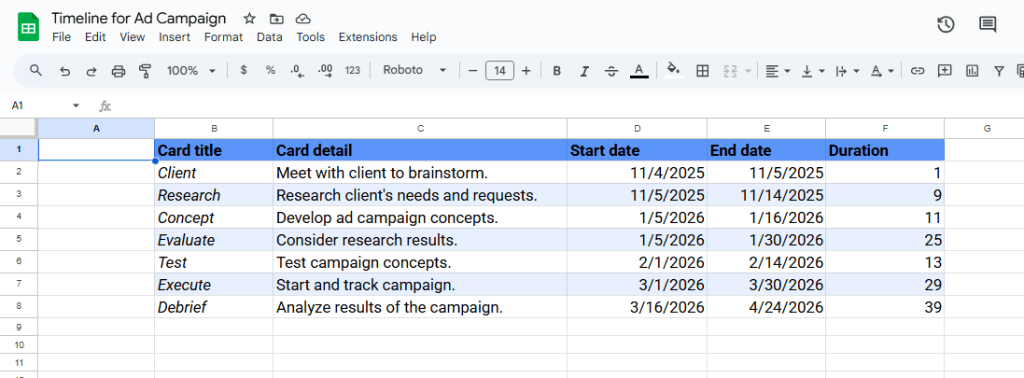Open the zoom 100% dropdown
Screen dimensions: 1024x378
pyautogui.click(x=191, y=71)
